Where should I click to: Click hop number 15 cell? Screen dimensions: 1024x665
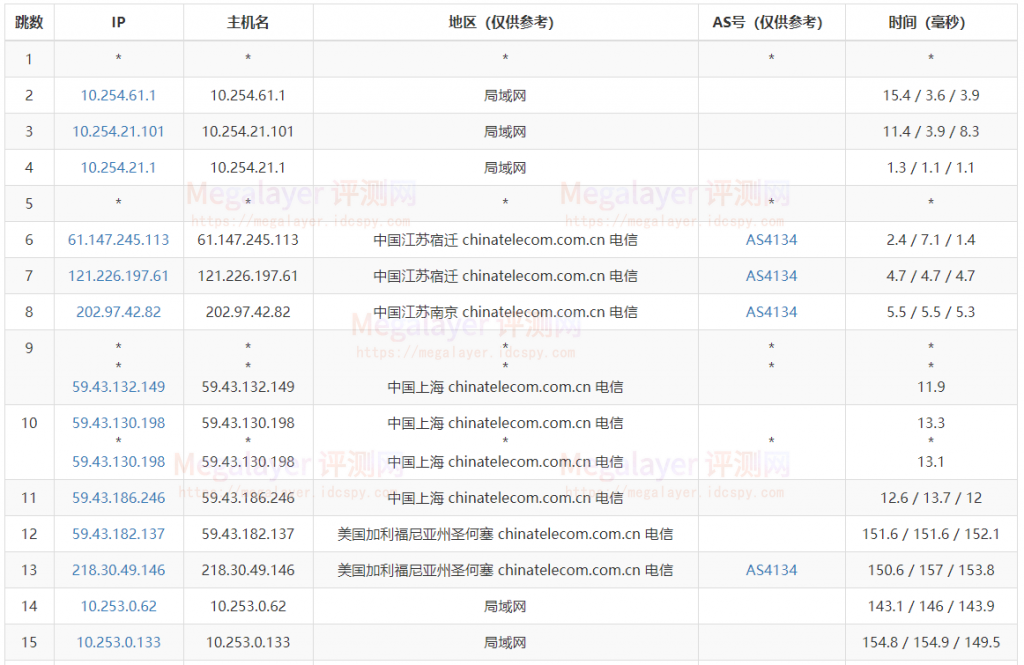(x=29, y=642)
